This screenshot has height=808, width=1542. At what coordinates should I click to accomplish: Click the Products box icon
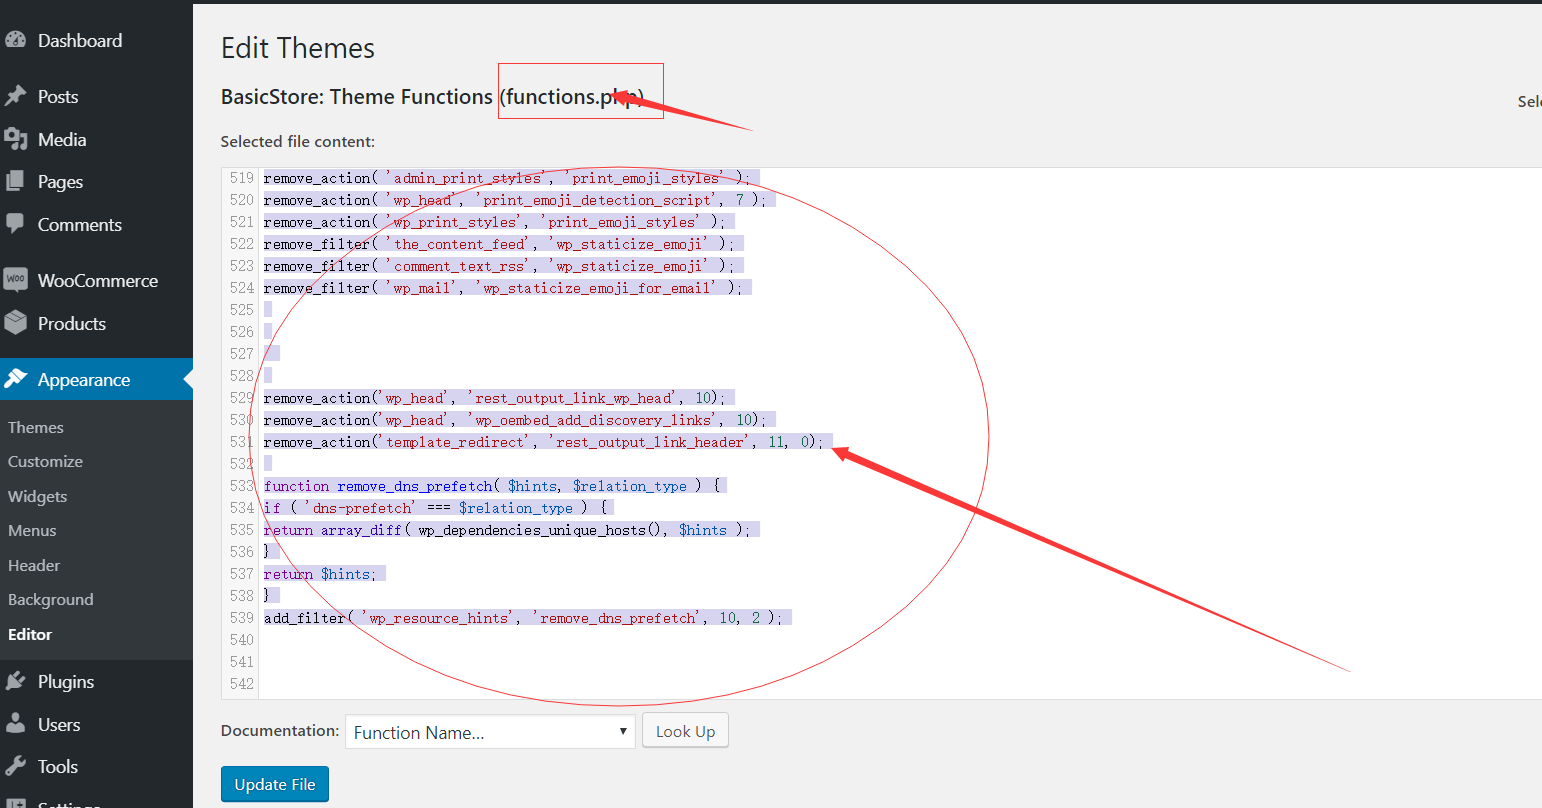[x=16, y=324]
